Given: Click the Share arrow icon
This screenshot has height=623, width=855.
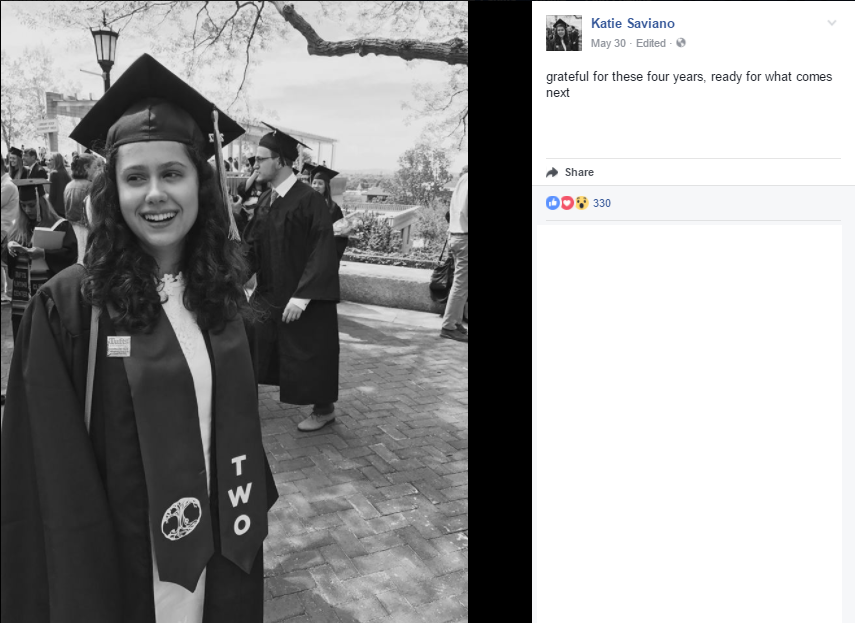Looking at the screenshot, I should click(552, 173).
